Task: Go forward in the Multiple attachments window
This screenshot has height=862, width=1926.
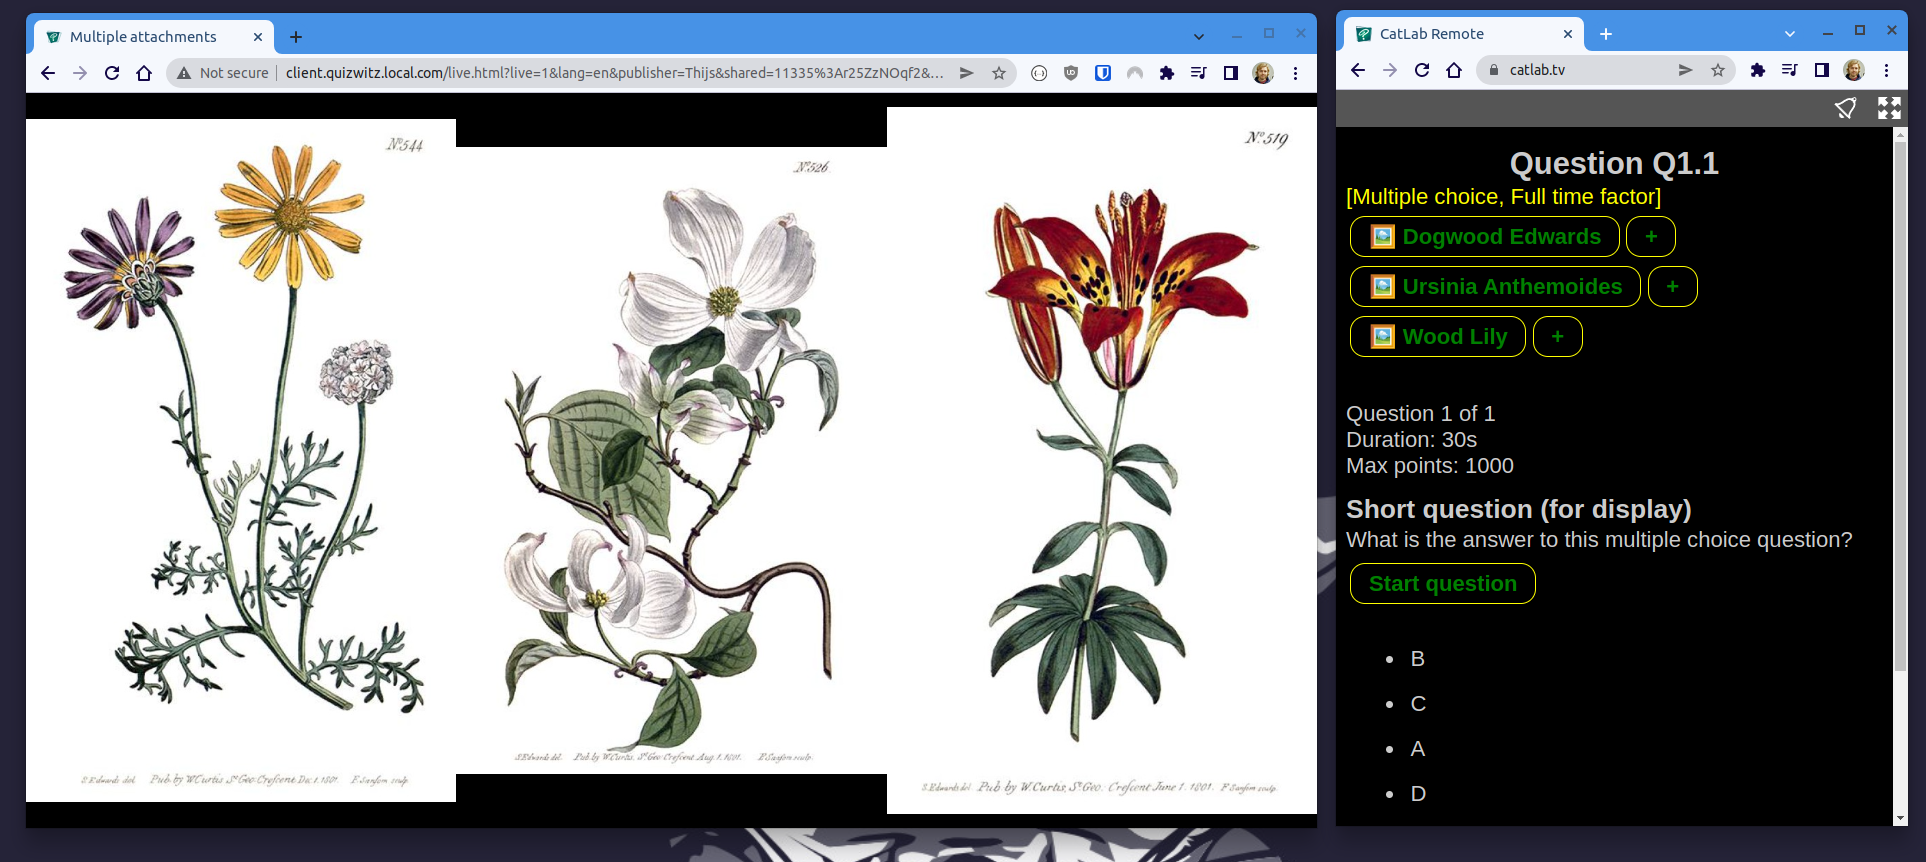Action: (80, 73)
